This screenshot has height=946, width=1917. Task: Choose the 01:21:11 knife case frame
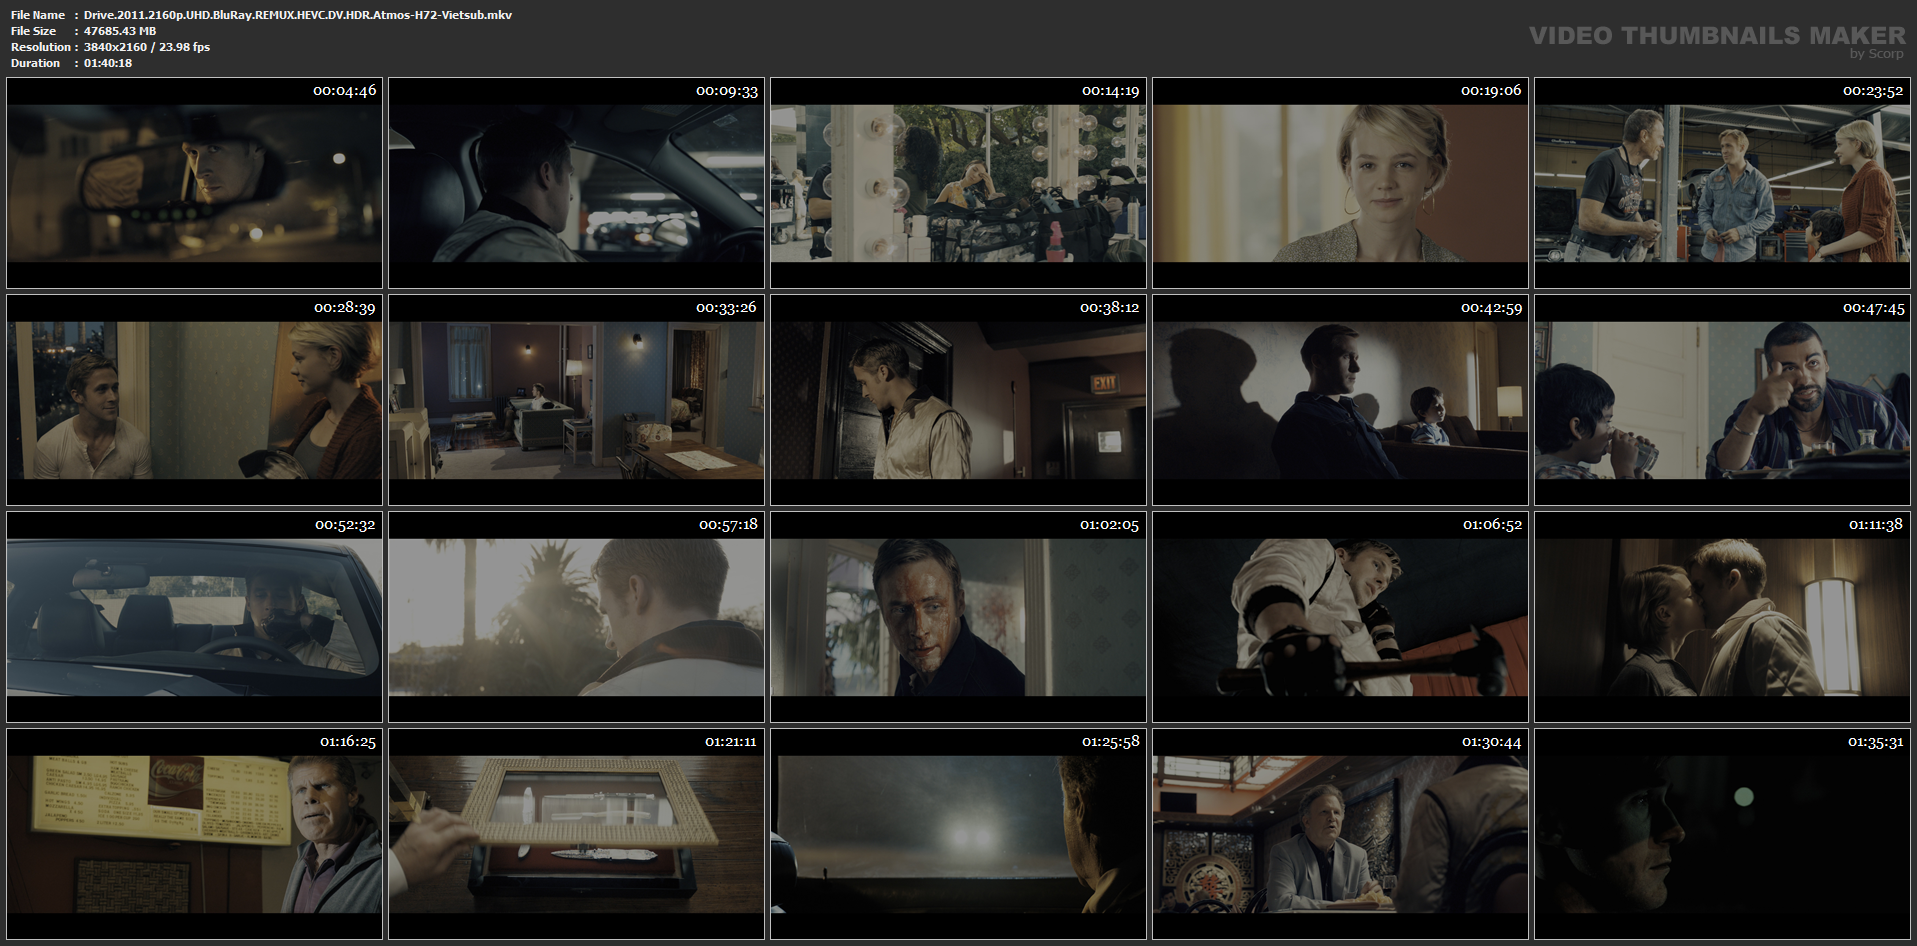[576, 834]
